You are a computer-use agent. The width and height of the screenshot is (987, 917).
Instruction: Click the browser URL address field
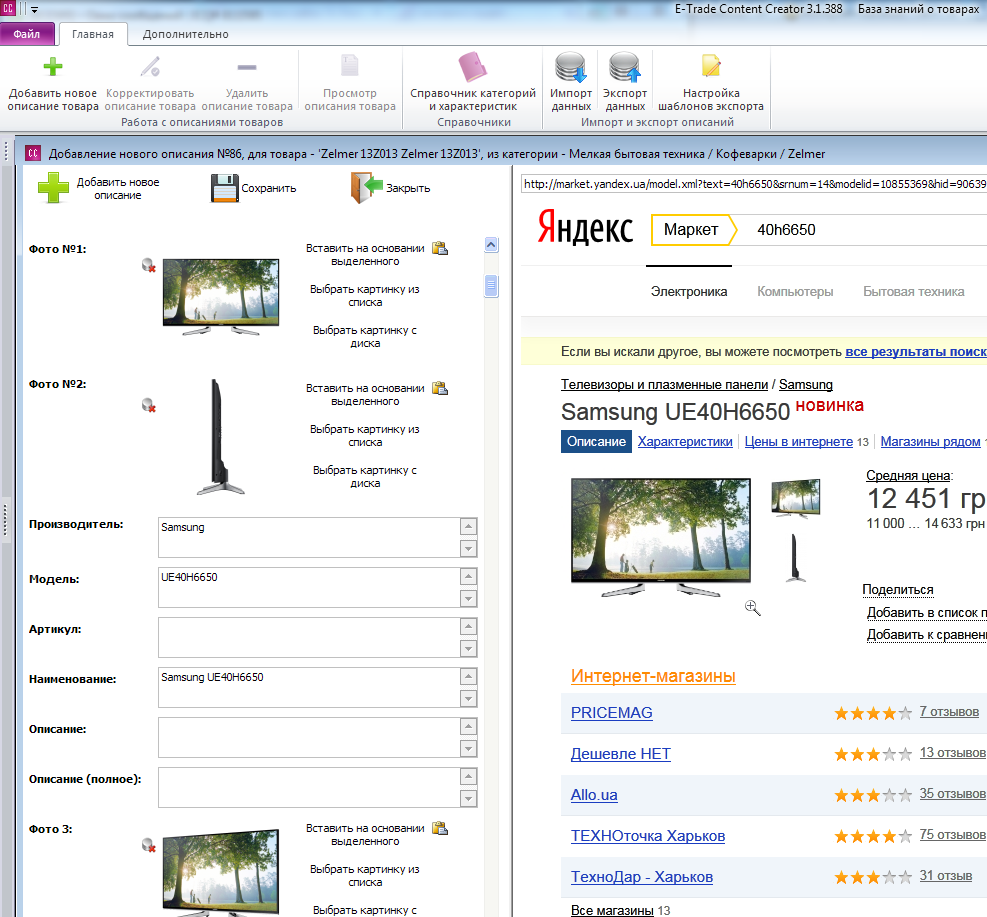[754, 184]
